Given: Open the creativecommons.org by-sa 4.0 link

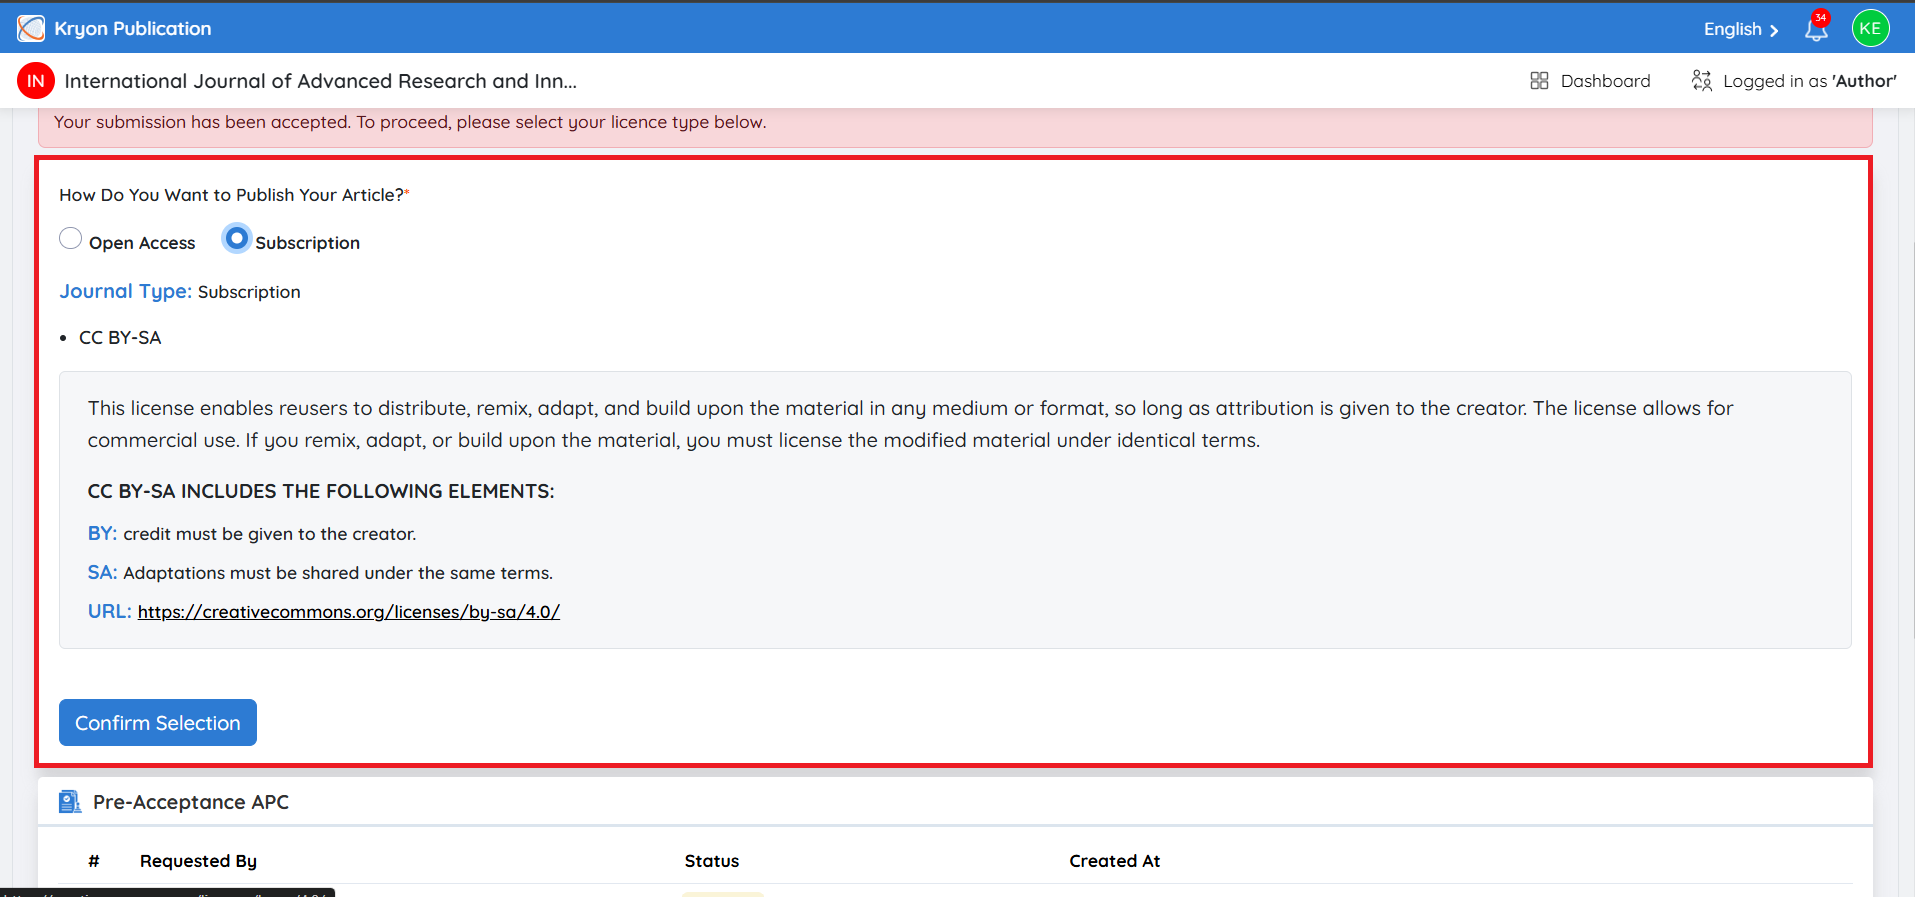Looking at the screenshot, I should tap(349, 612).
